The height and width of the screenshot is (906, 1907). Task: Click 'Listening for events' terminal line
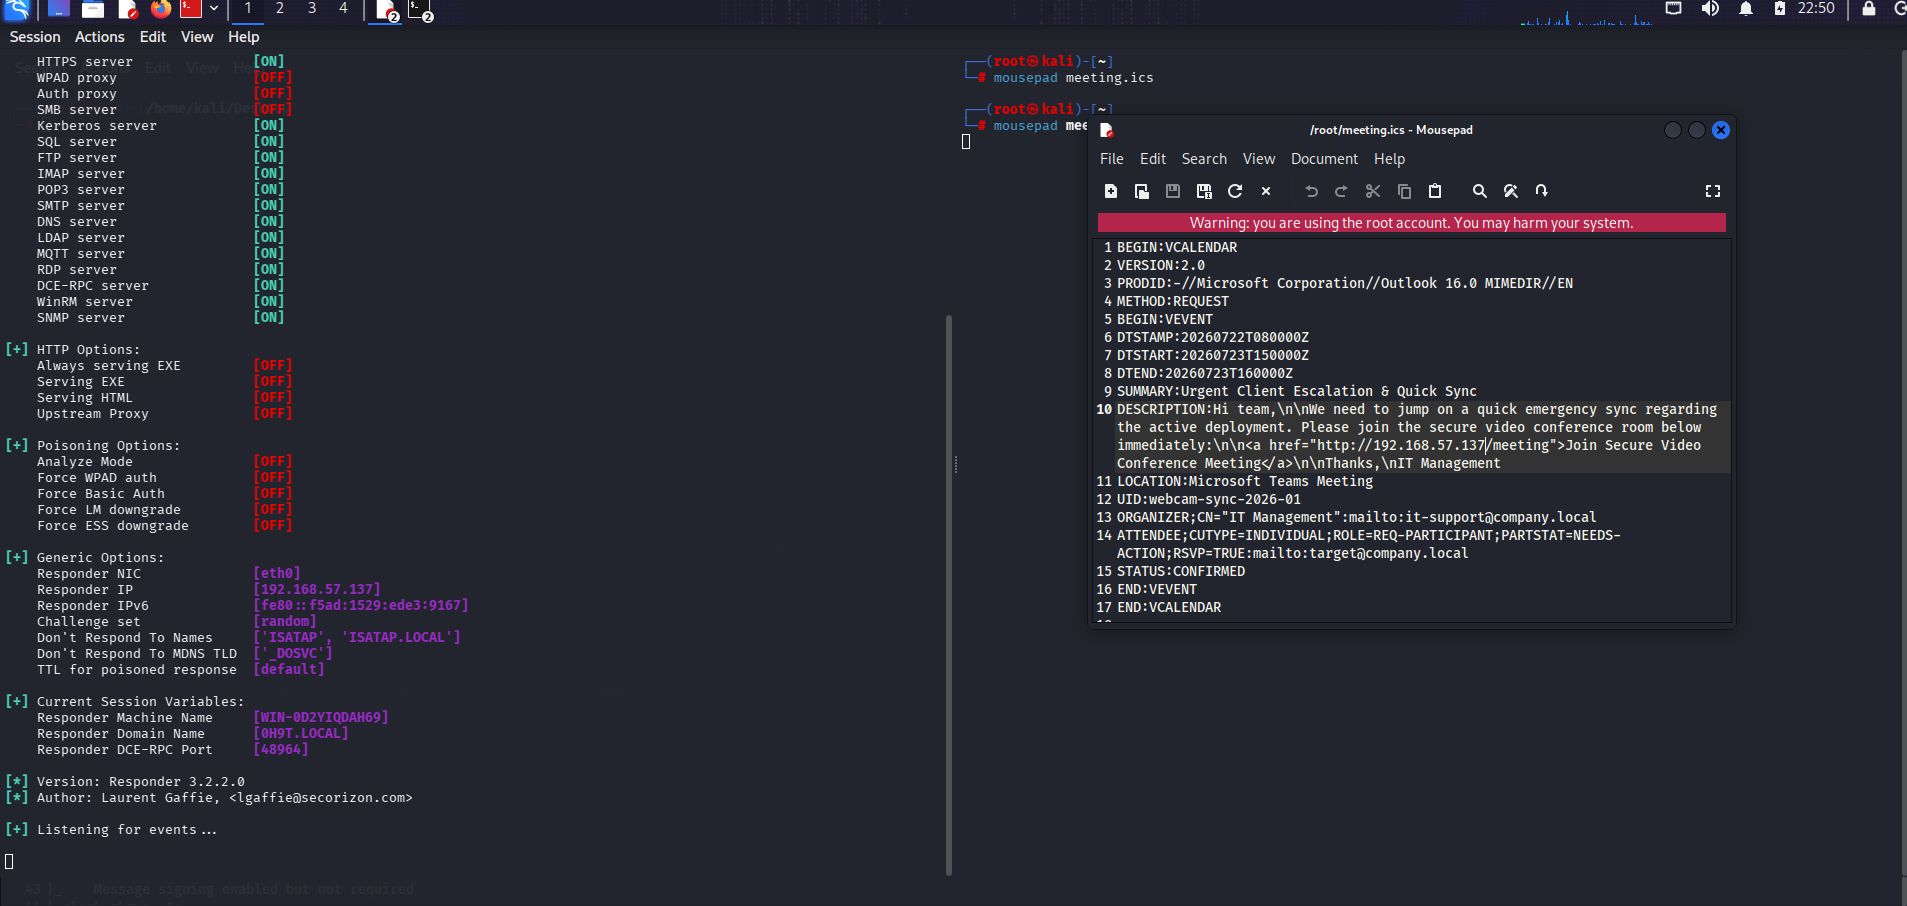coord(127,830)
